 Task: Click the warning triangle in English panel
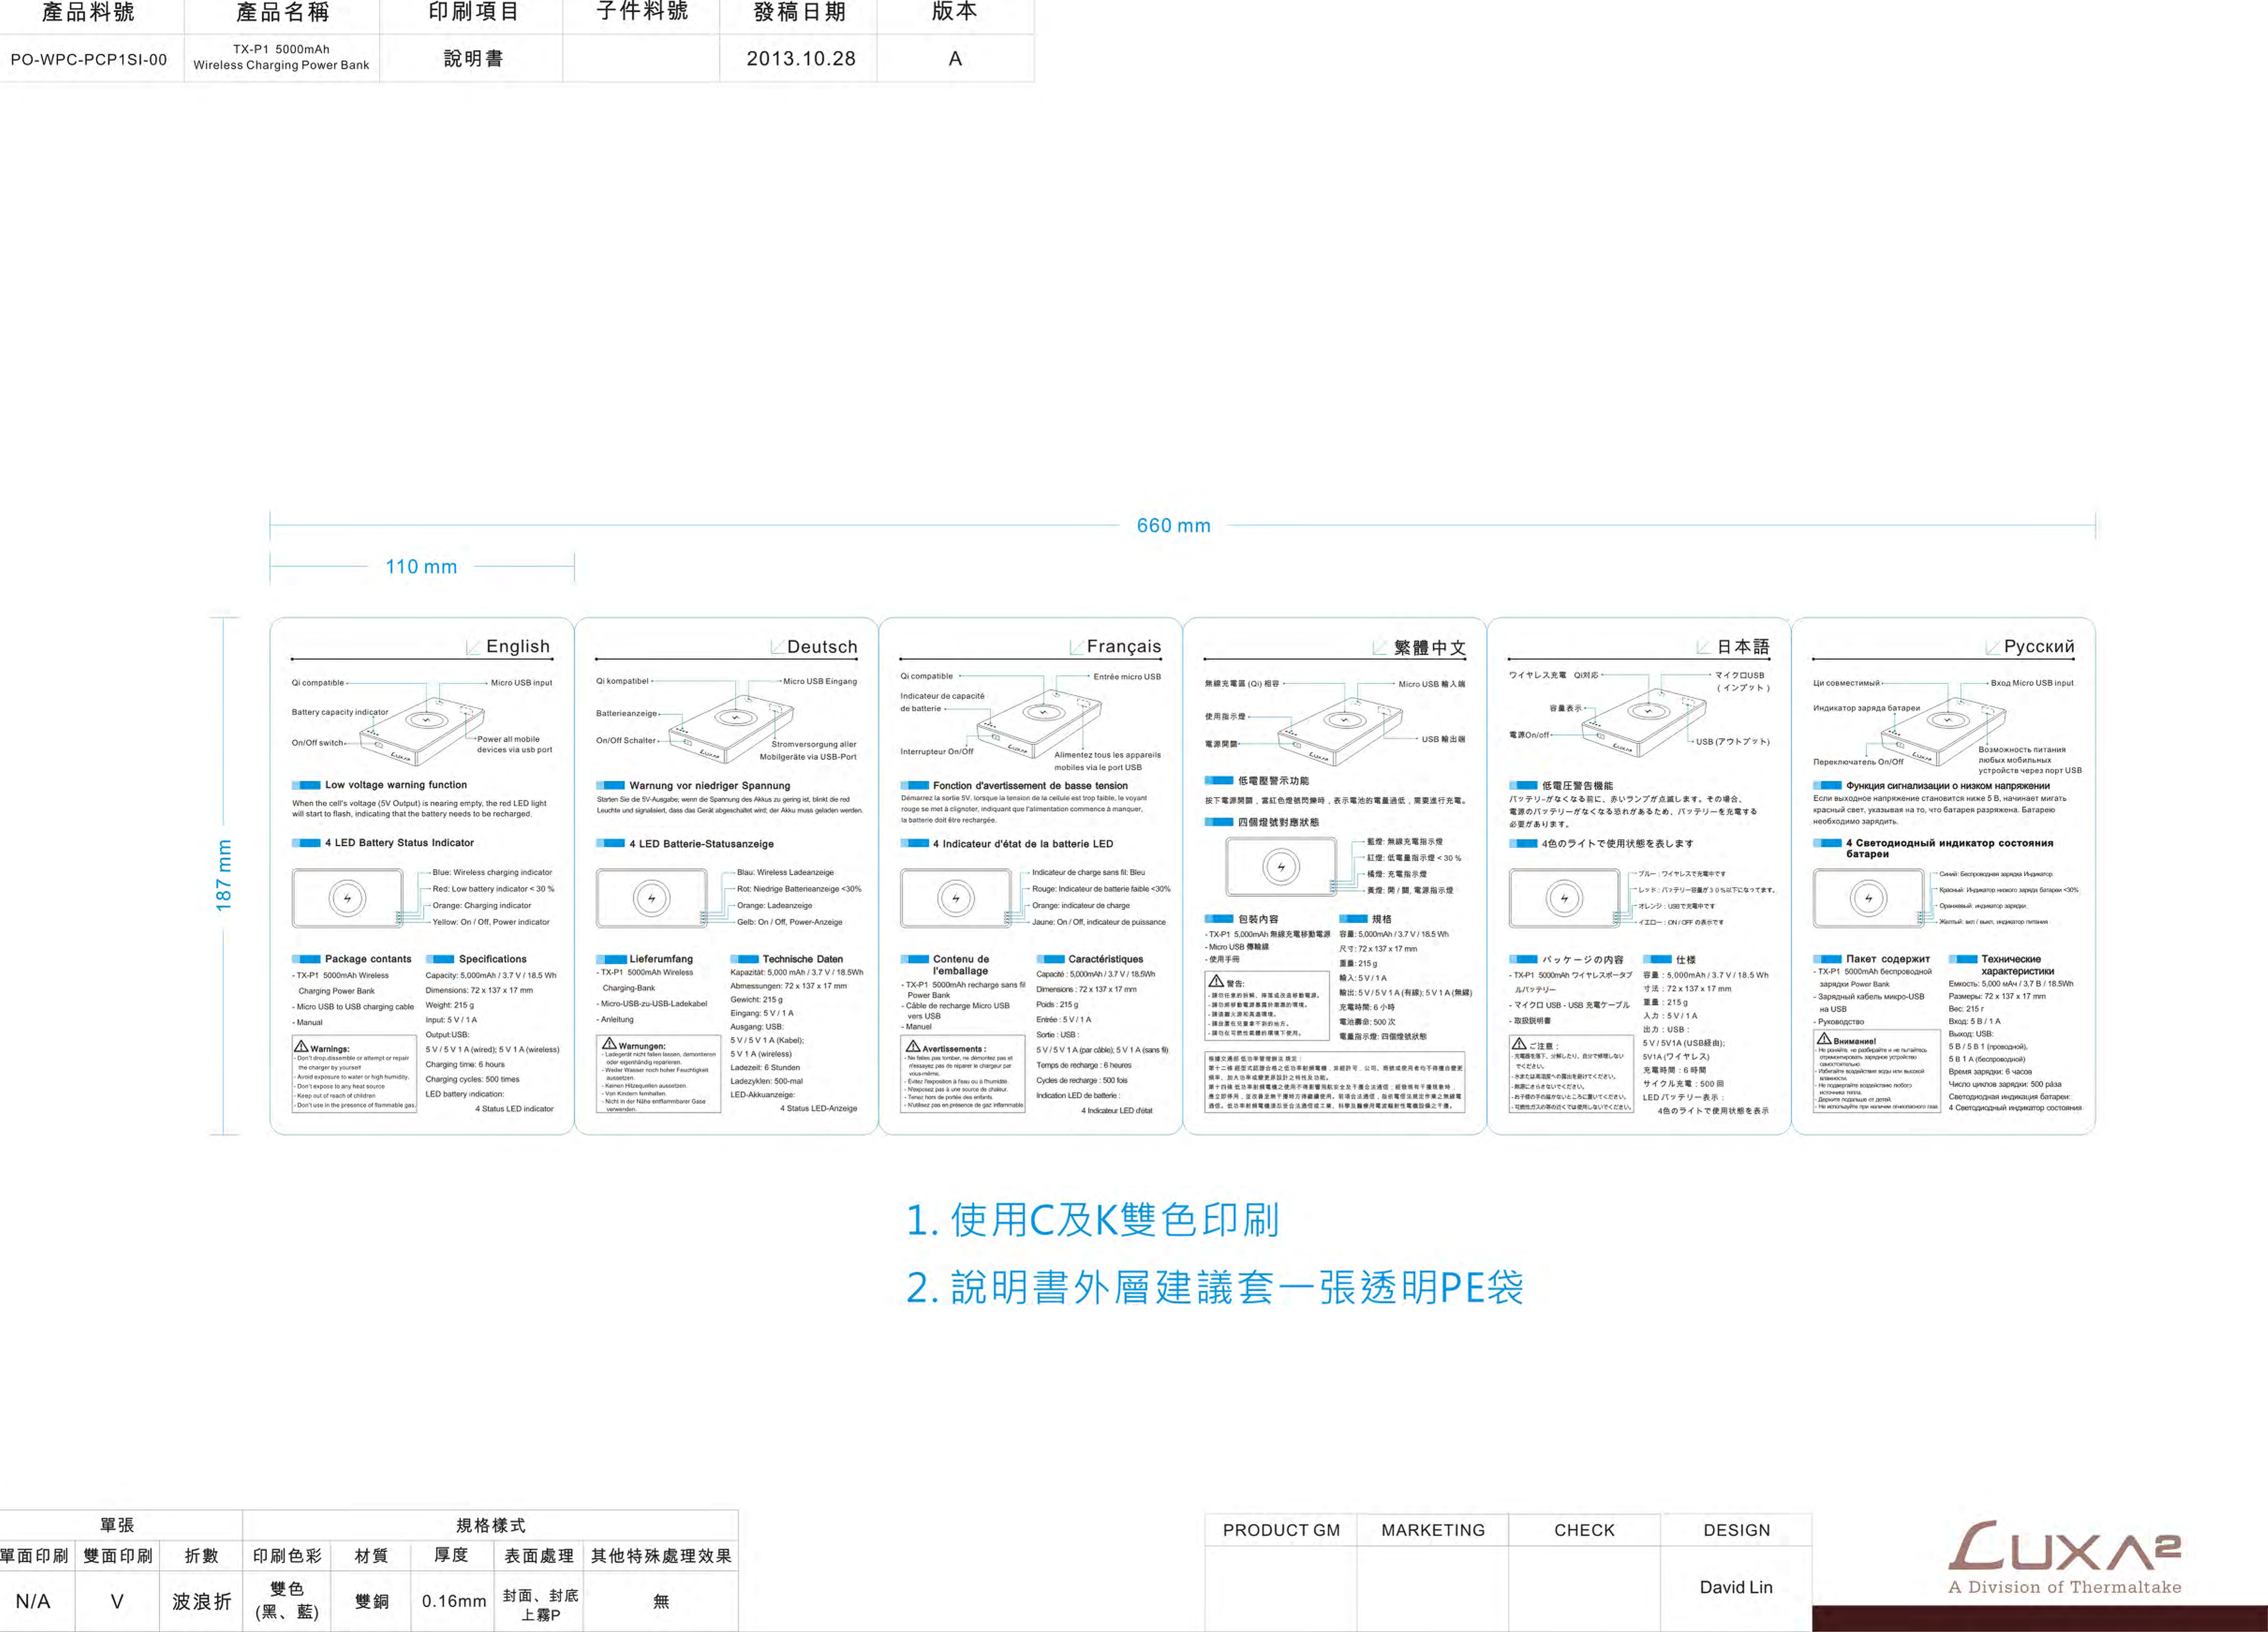click(301, 1047)
